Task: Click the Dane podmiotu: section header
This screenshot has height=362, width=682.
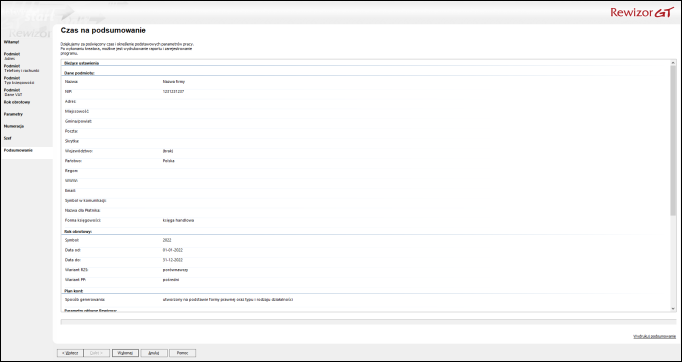Action: (x=80, y=73)
